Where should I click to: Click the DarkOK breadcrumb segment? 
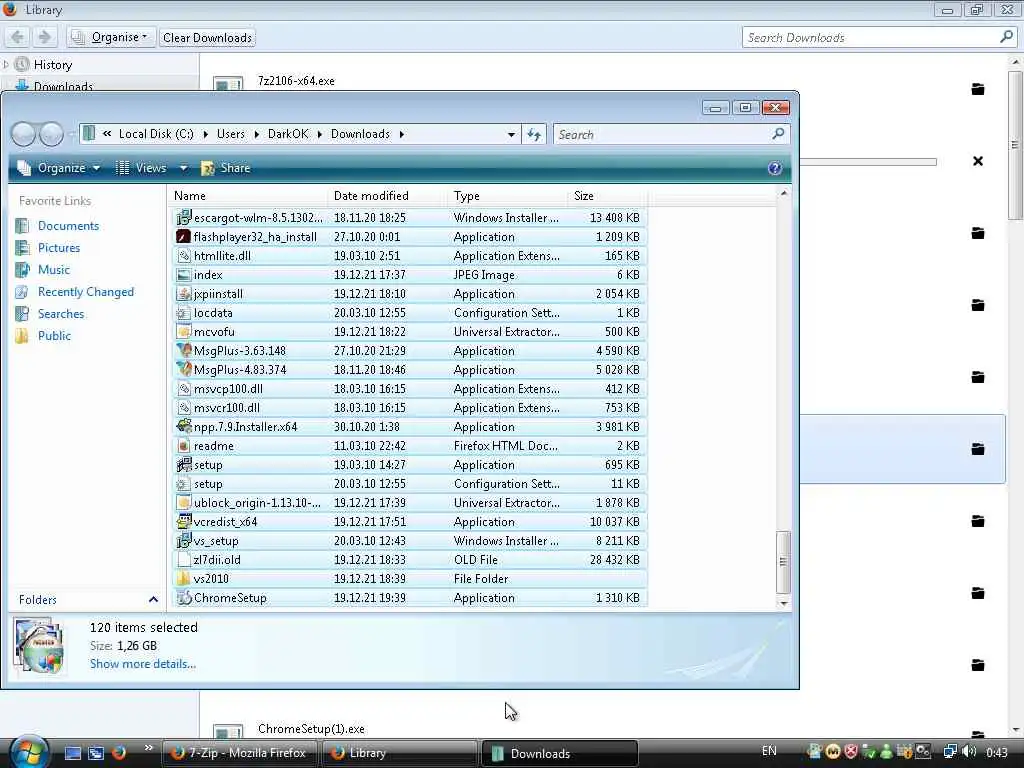pos(288,134)
